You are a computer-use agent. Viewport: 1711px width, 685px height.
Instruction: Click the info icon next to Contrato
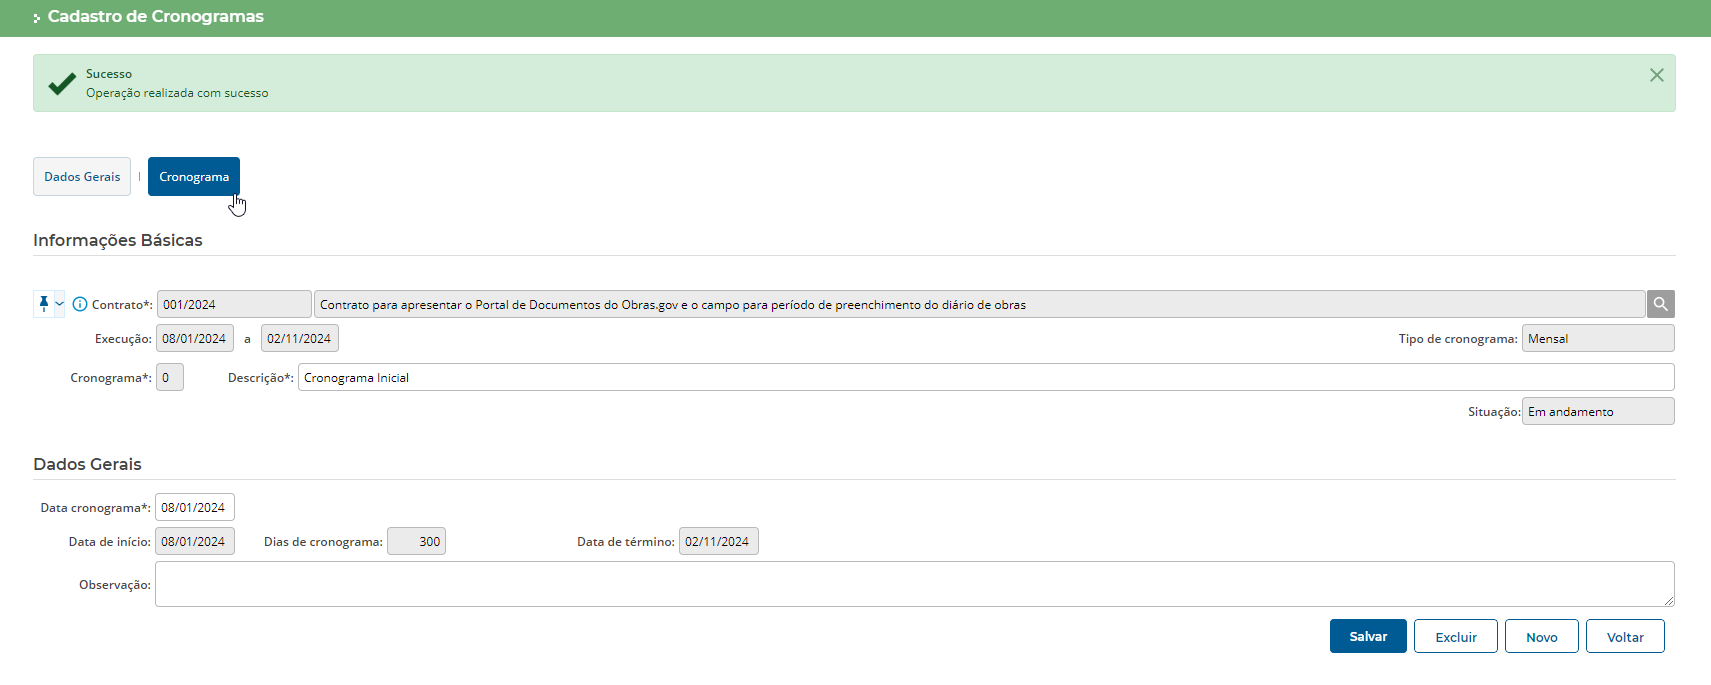click(80, 304)
